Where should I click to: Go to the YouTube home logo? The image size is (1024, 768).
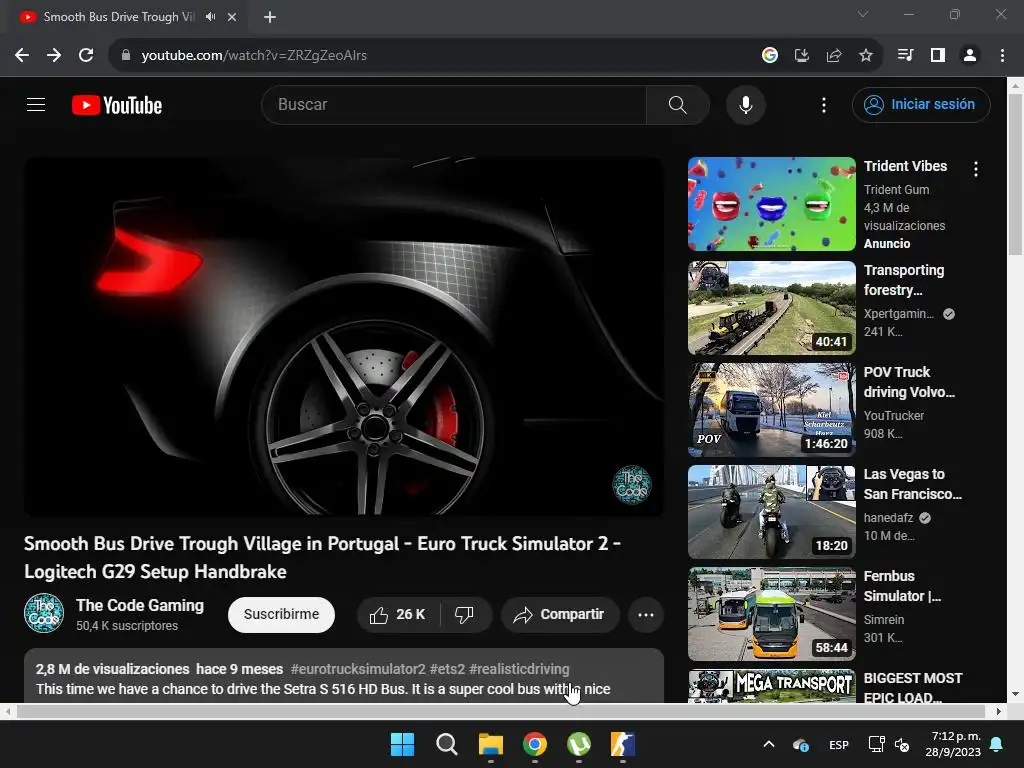(x=117, y=105)
